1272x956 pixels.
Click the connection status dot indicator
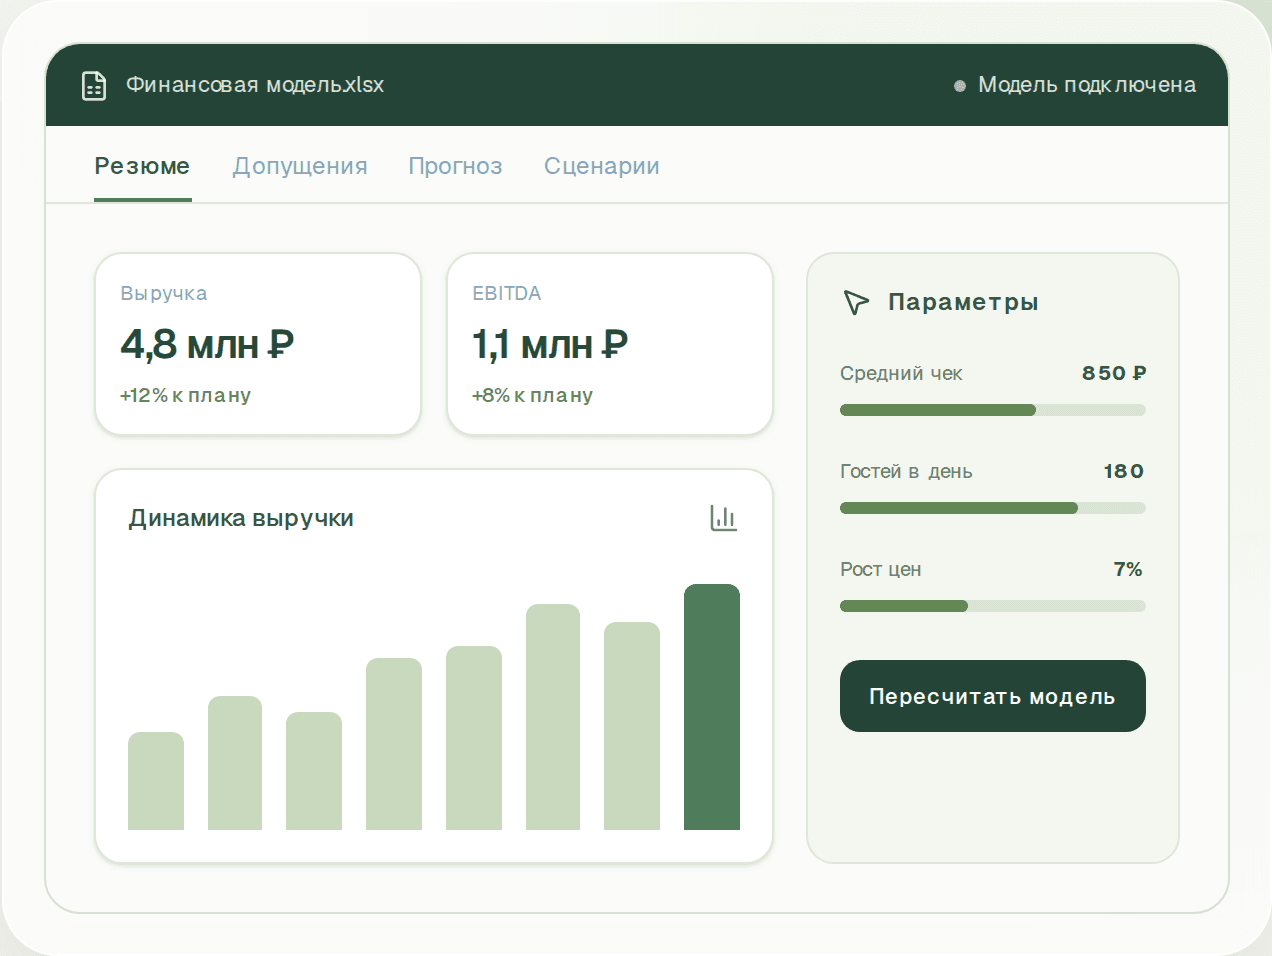coord(960,86)
